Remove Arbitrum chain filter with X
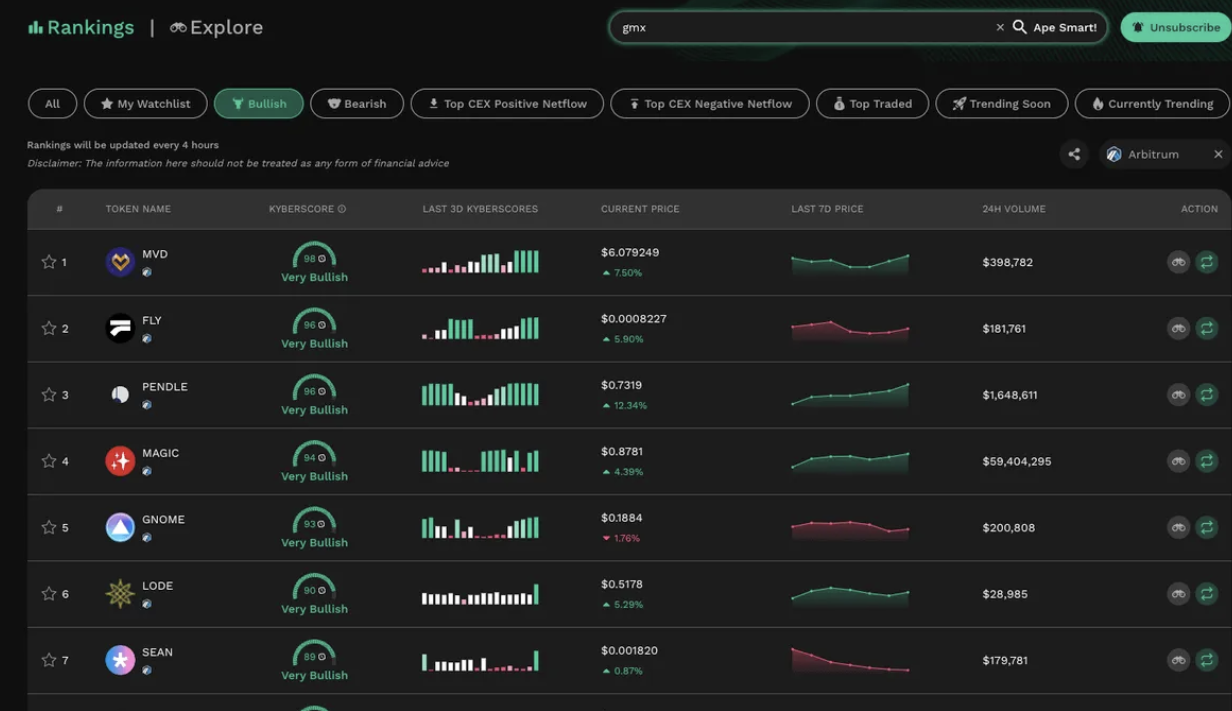1232x711 pixels. 1218,154
